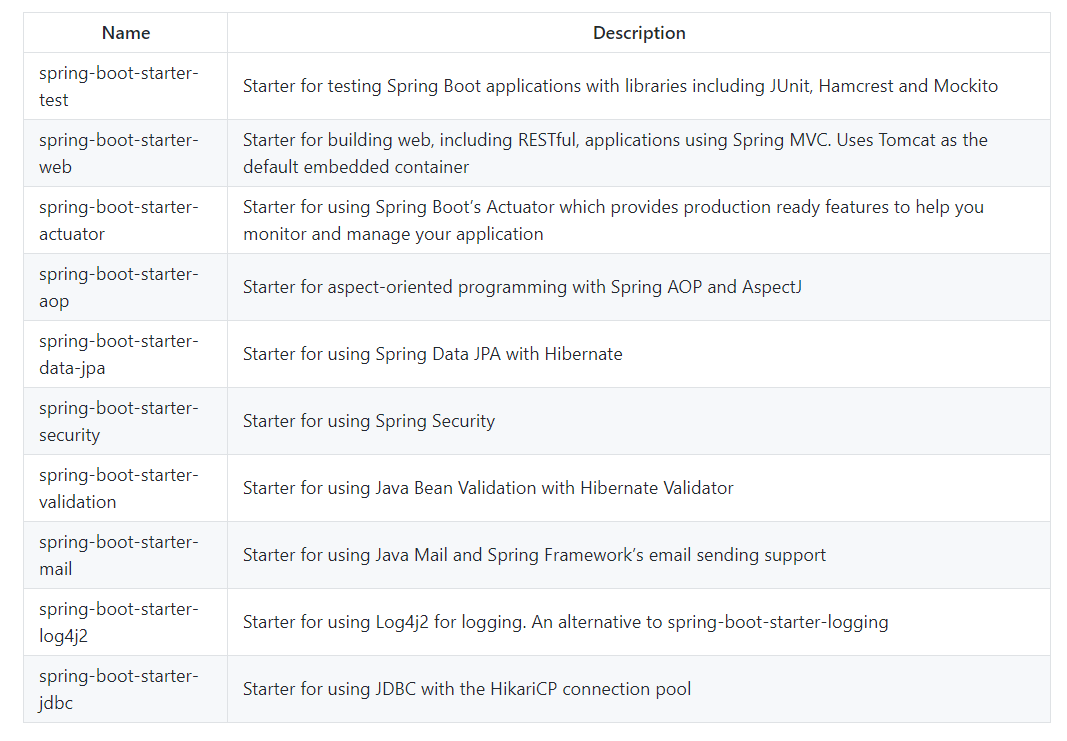Select the spring-boot-starter-log4j2 name cell
Viewport: 1067px width, 741px height.
coord(126,623)
